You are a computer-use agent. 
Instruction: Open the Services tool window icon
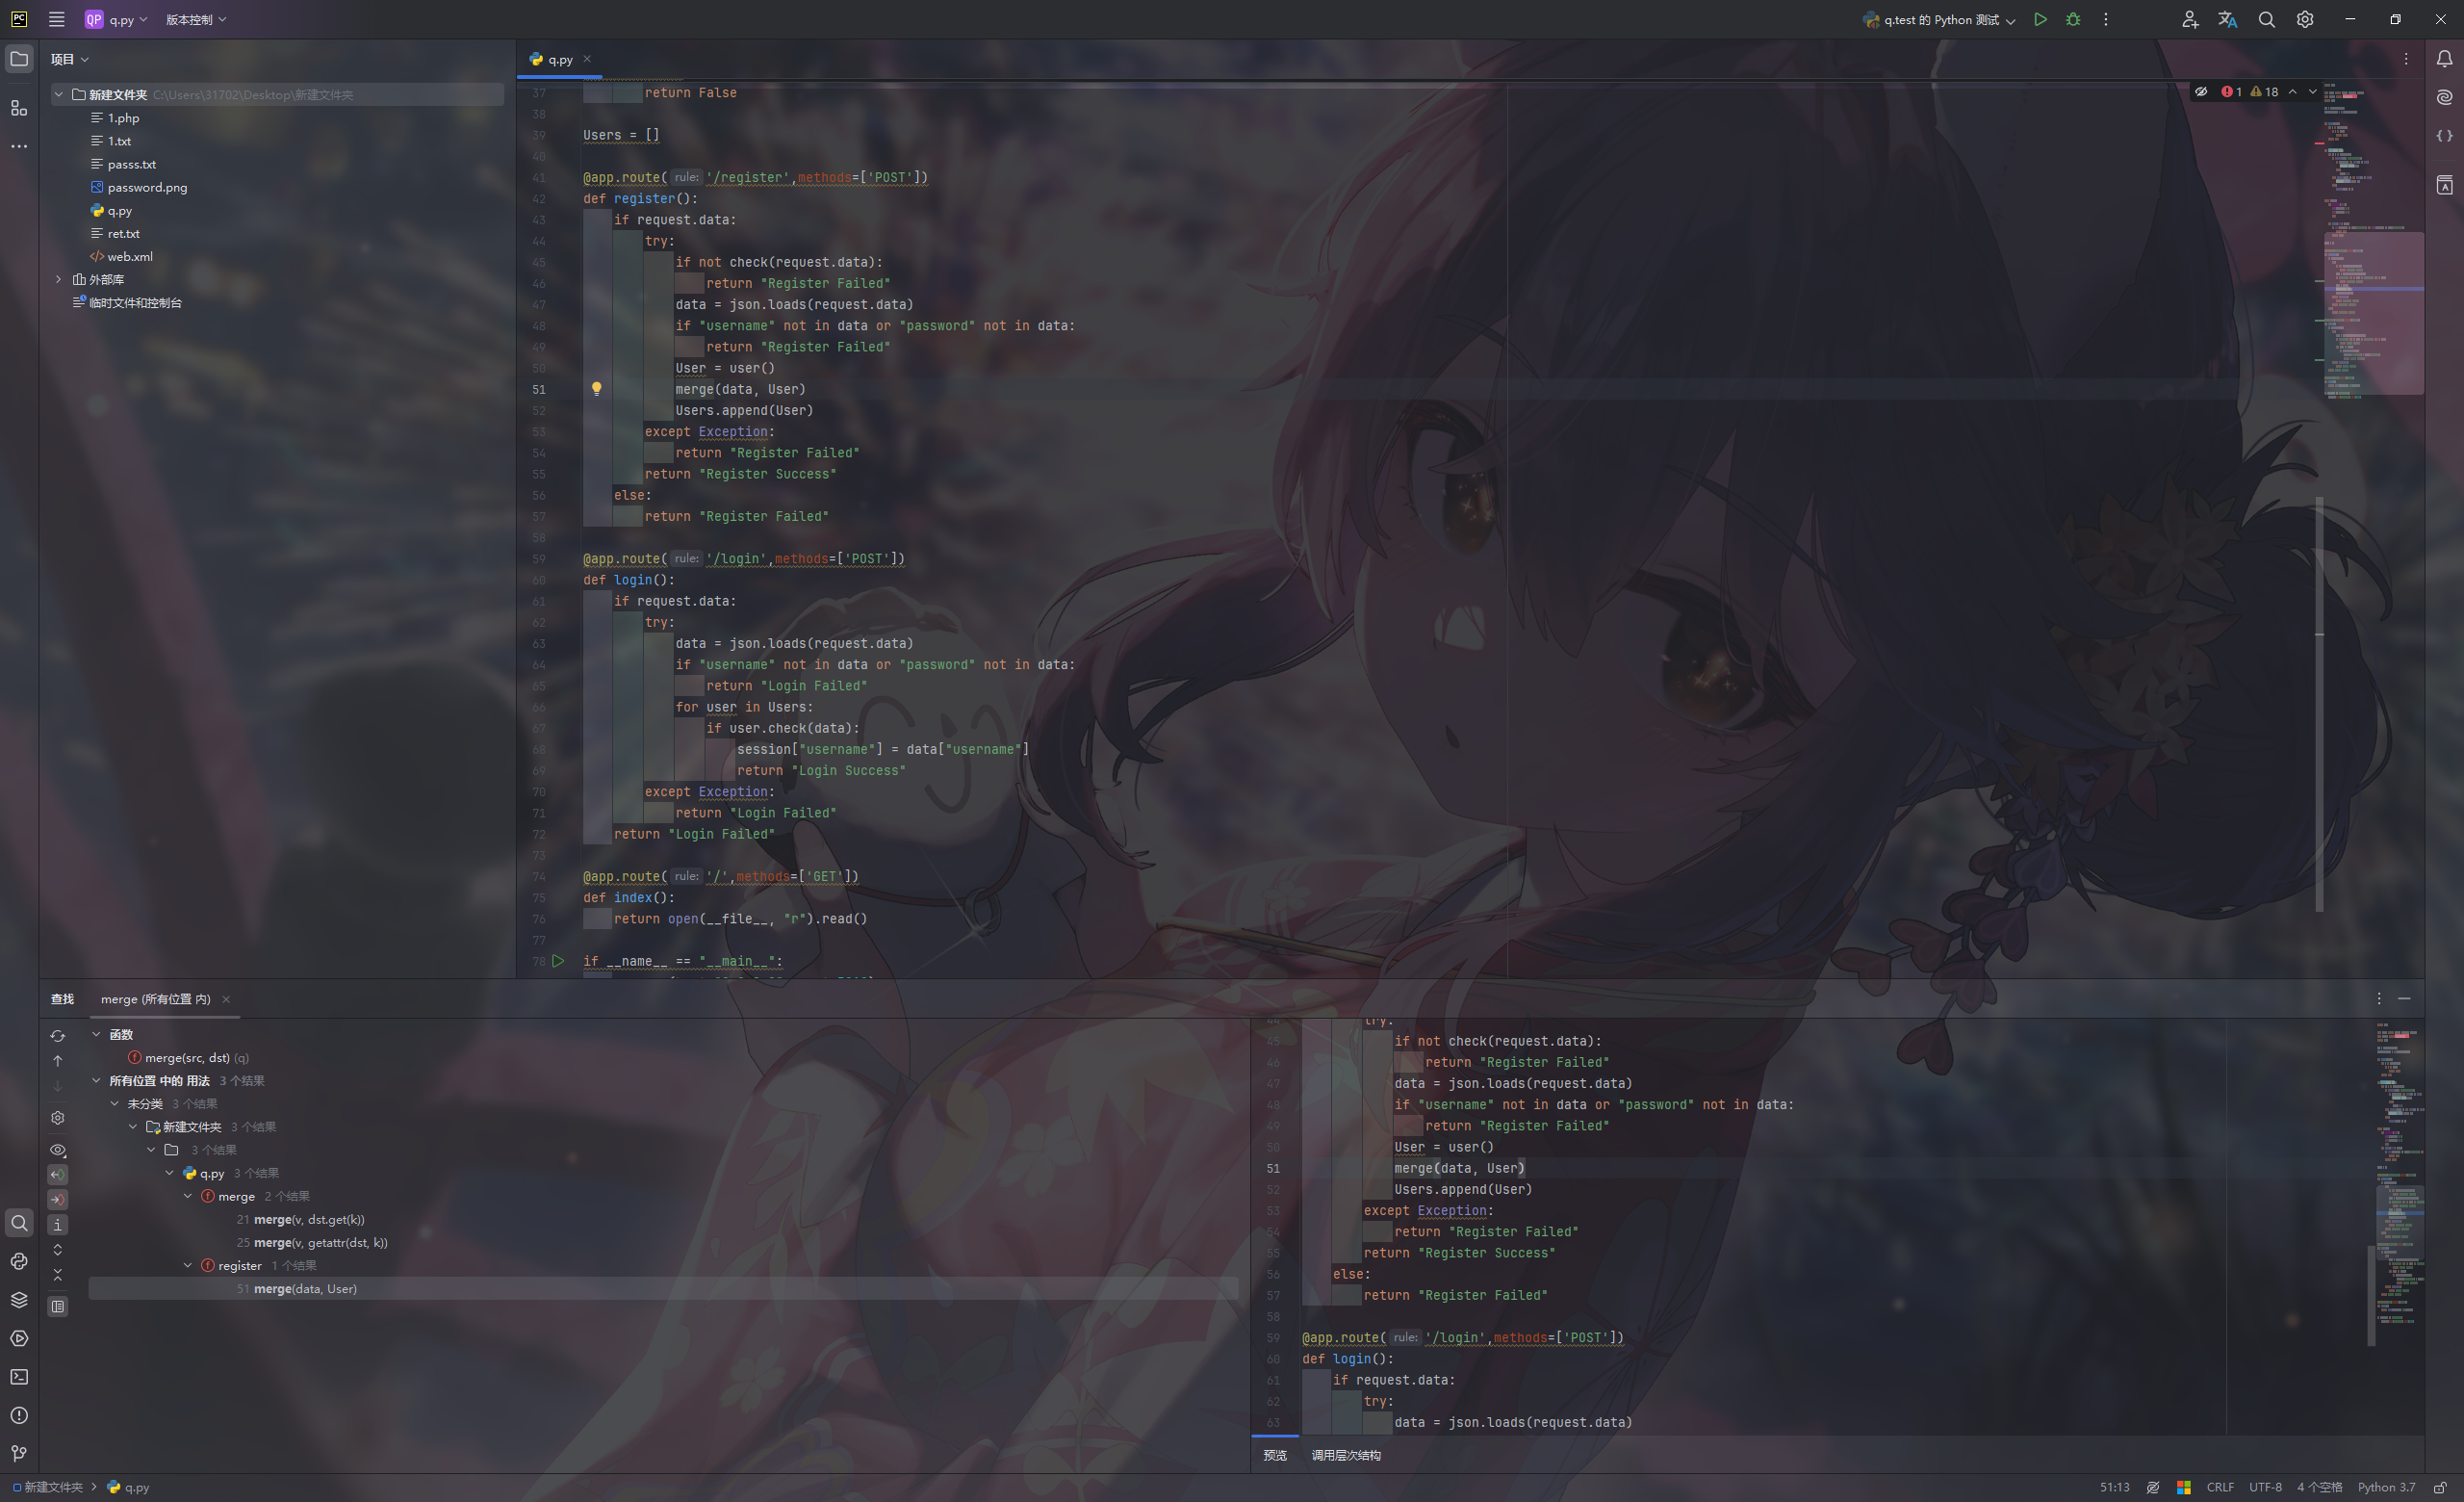coord(19,1338)
